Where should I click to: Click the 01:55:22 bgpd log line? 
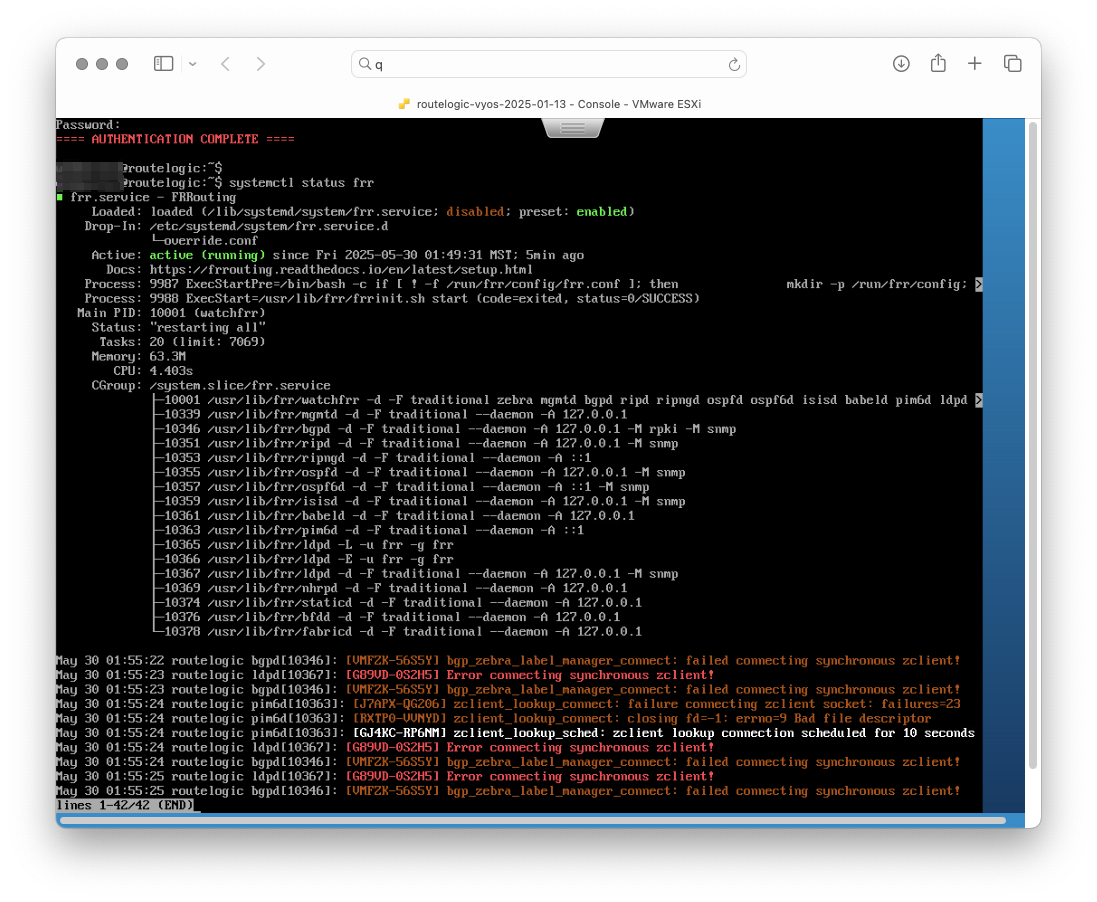point(508,661)
